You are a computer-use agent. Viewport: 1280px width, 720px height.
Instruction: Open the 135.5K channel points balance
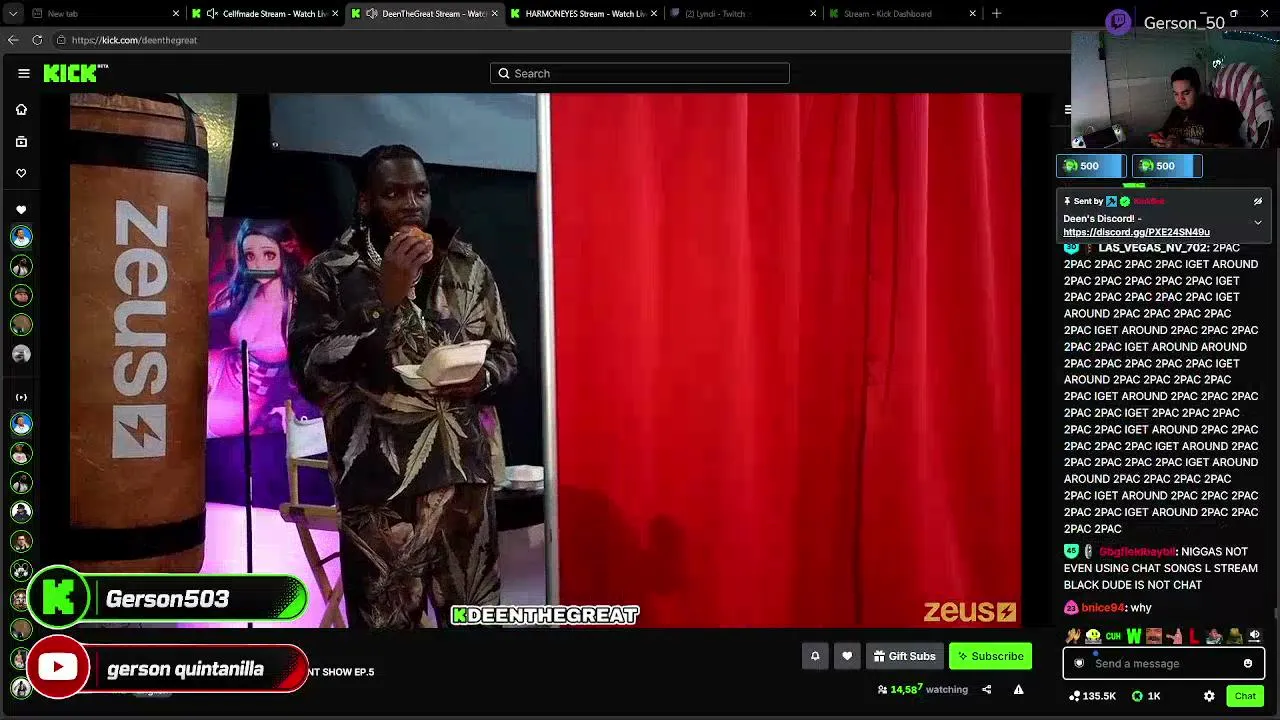tap(1092, 696)
